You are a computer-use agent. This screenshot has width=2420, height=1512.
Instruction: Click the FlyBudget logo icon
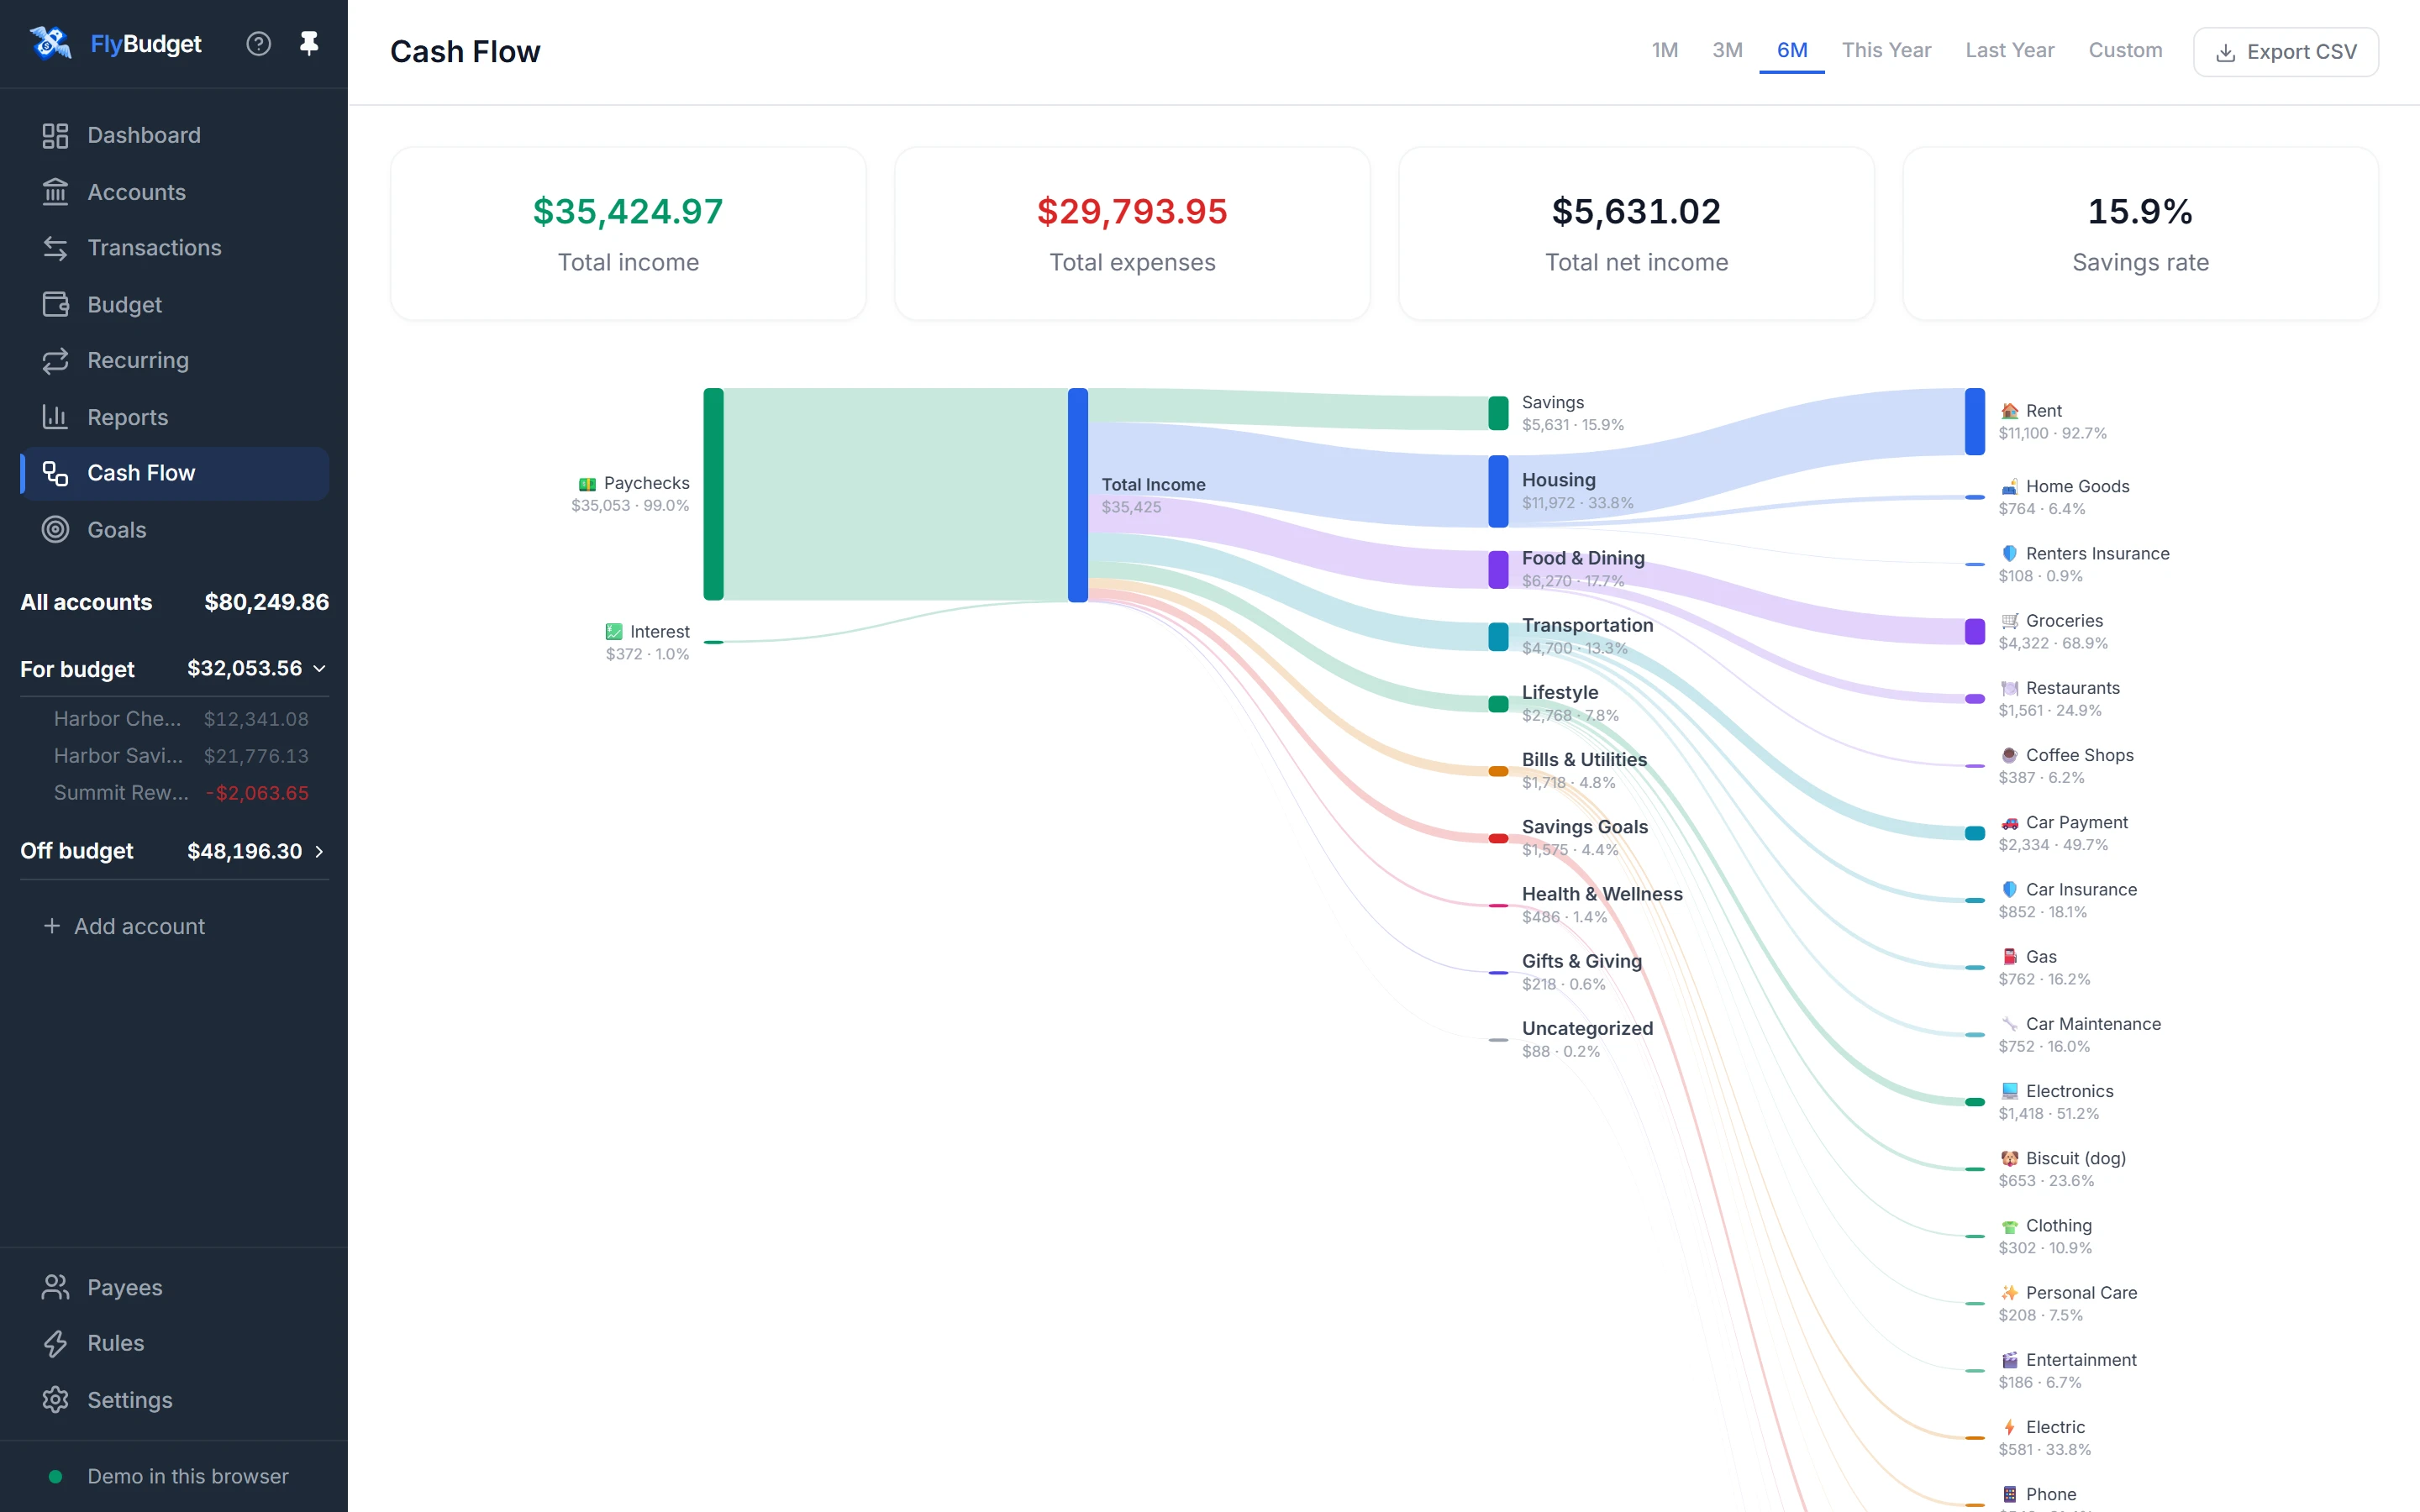[50, 43]
